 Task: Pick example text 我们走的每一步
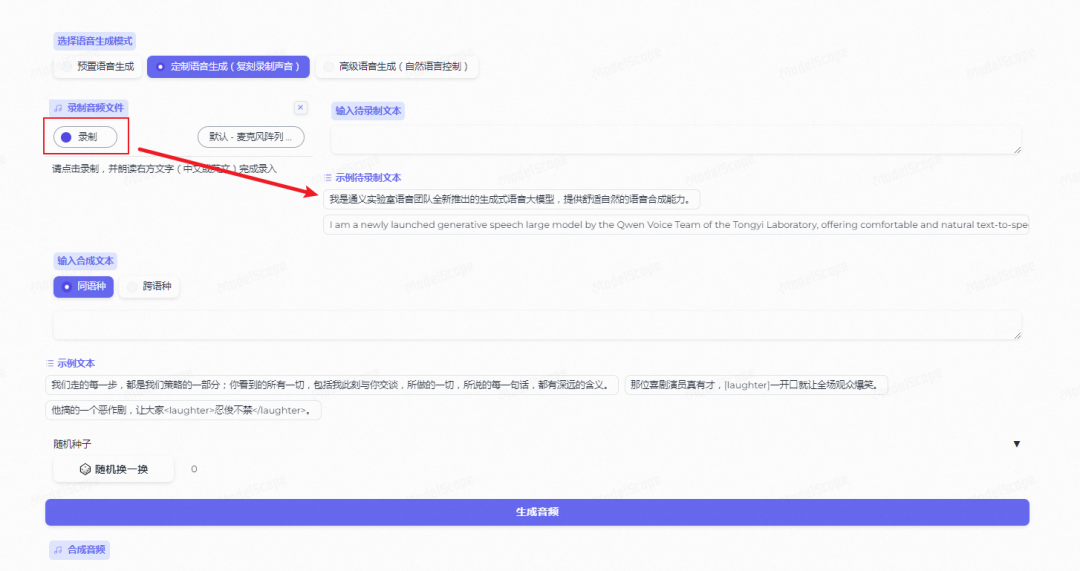pos(331,385)
